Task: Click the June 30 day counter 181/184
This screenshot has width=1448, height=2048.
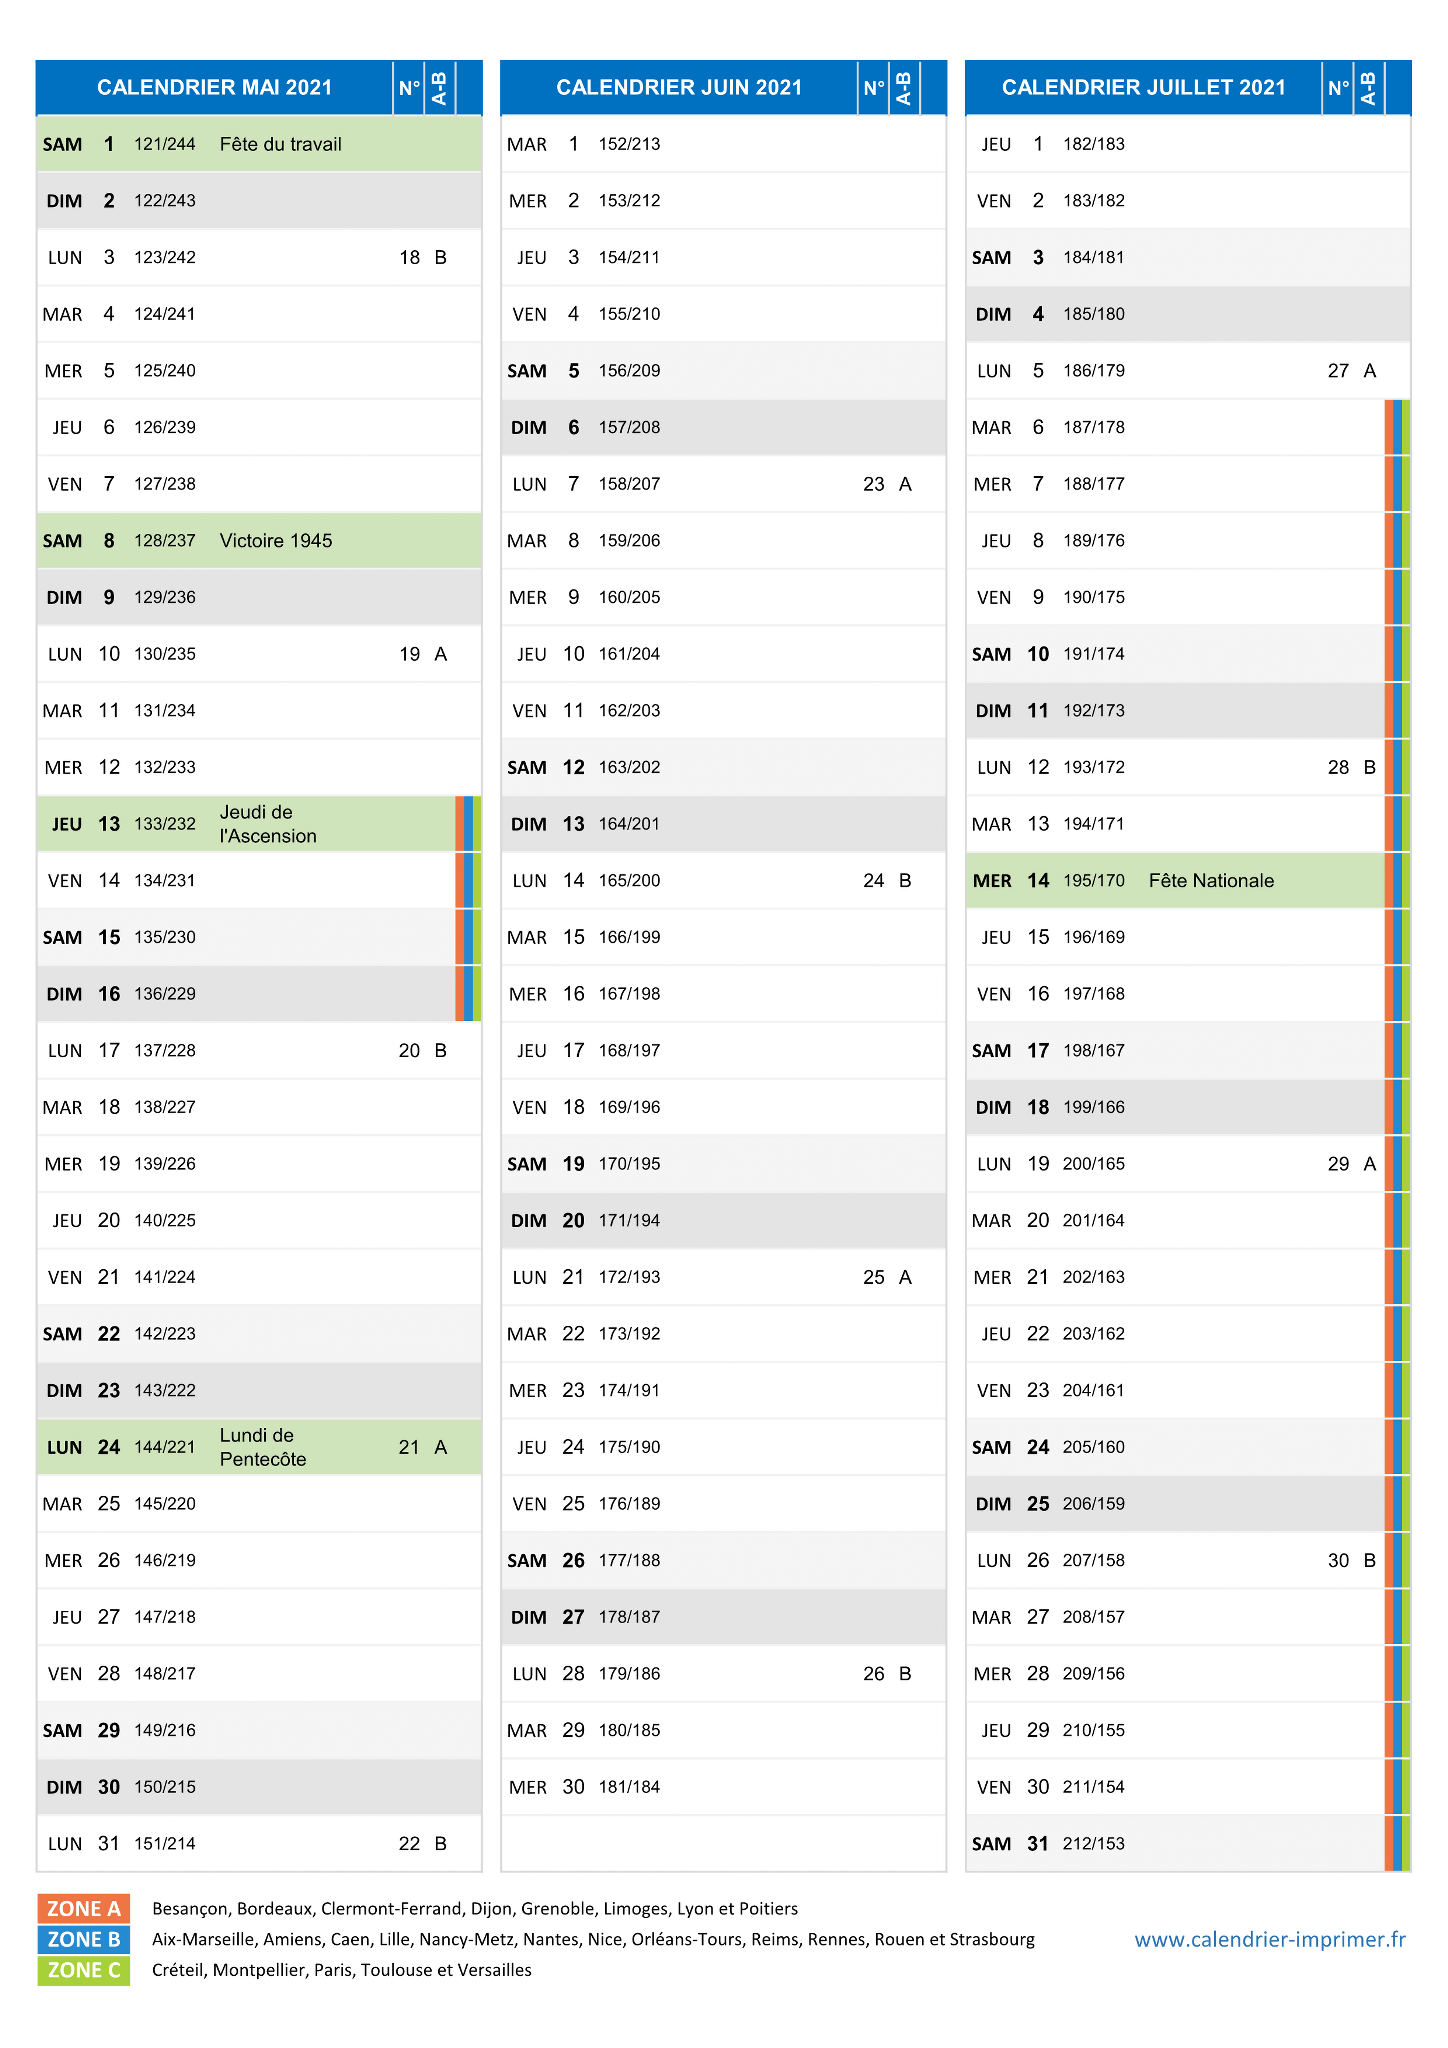Action: (x=629, y=1787)
